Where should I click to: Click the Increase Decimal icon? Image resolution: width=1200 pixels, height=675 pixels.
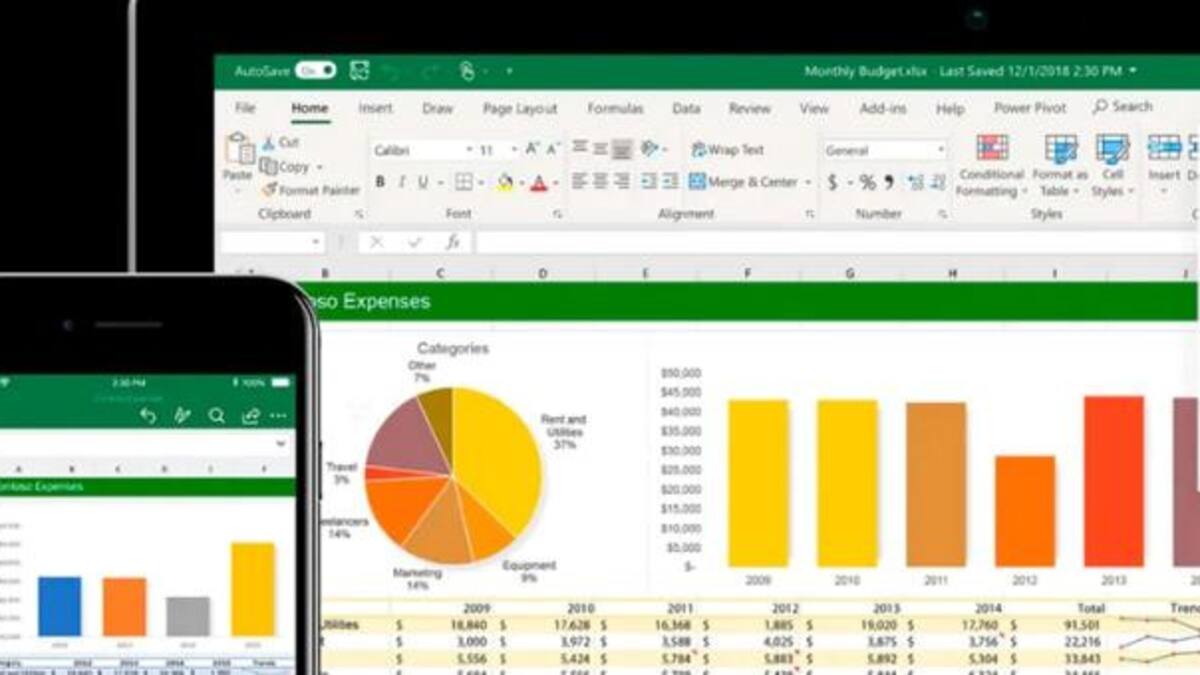(915, 182)
